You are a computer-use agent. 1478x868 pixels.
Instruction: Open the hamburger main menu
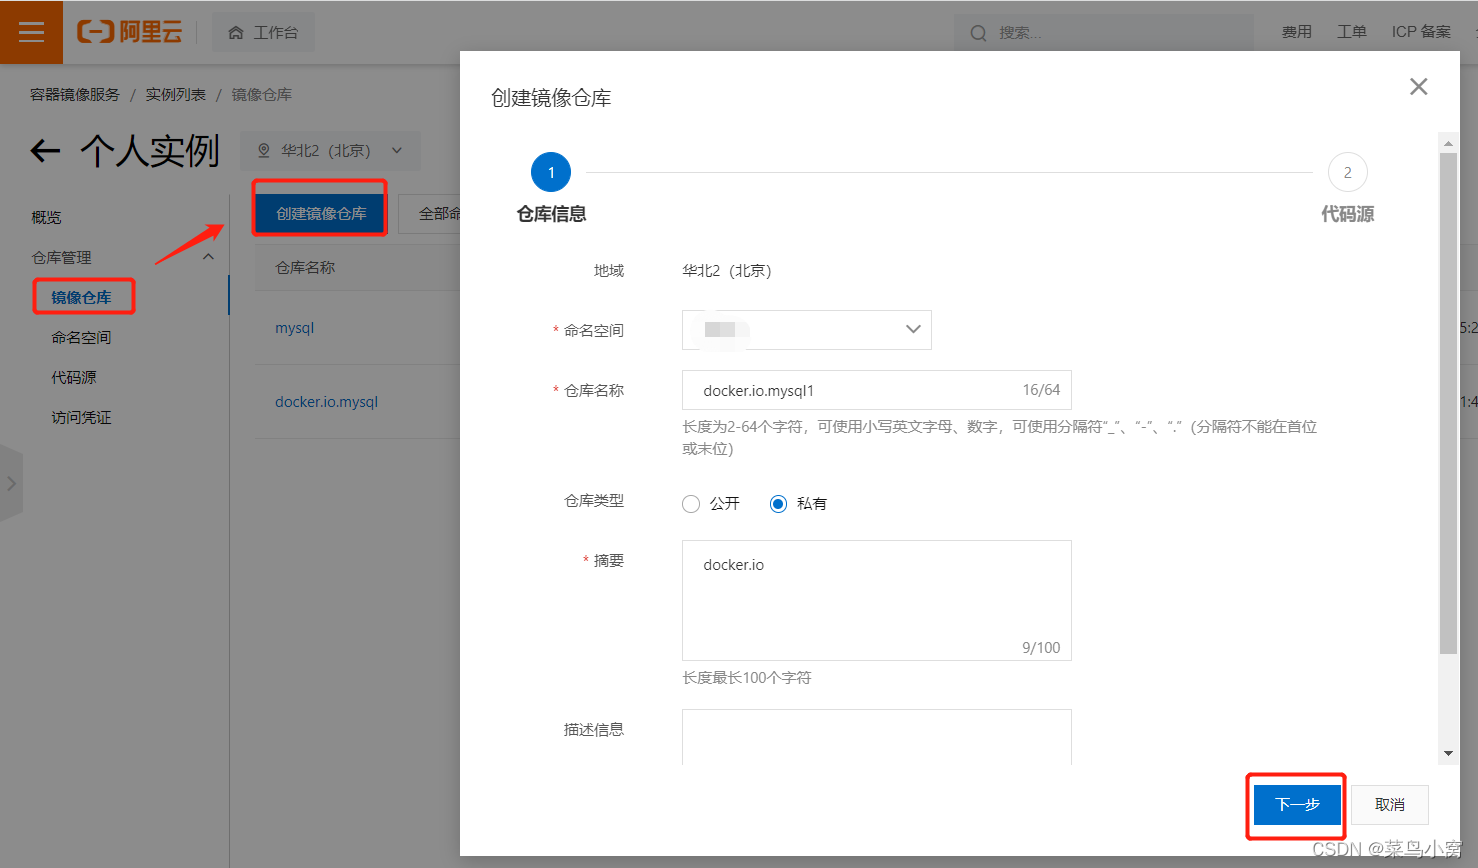click(31, 32)
